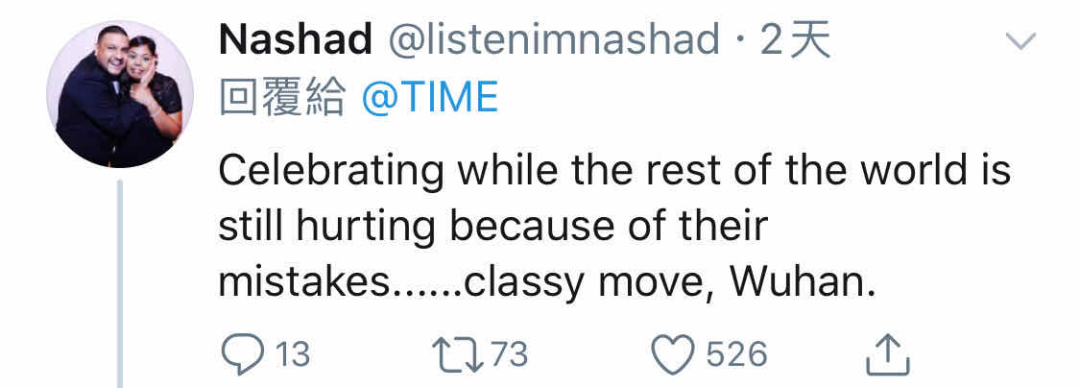Click the "still hurting because of their" line
The image size is (1080, 388).
coord(493,227)
